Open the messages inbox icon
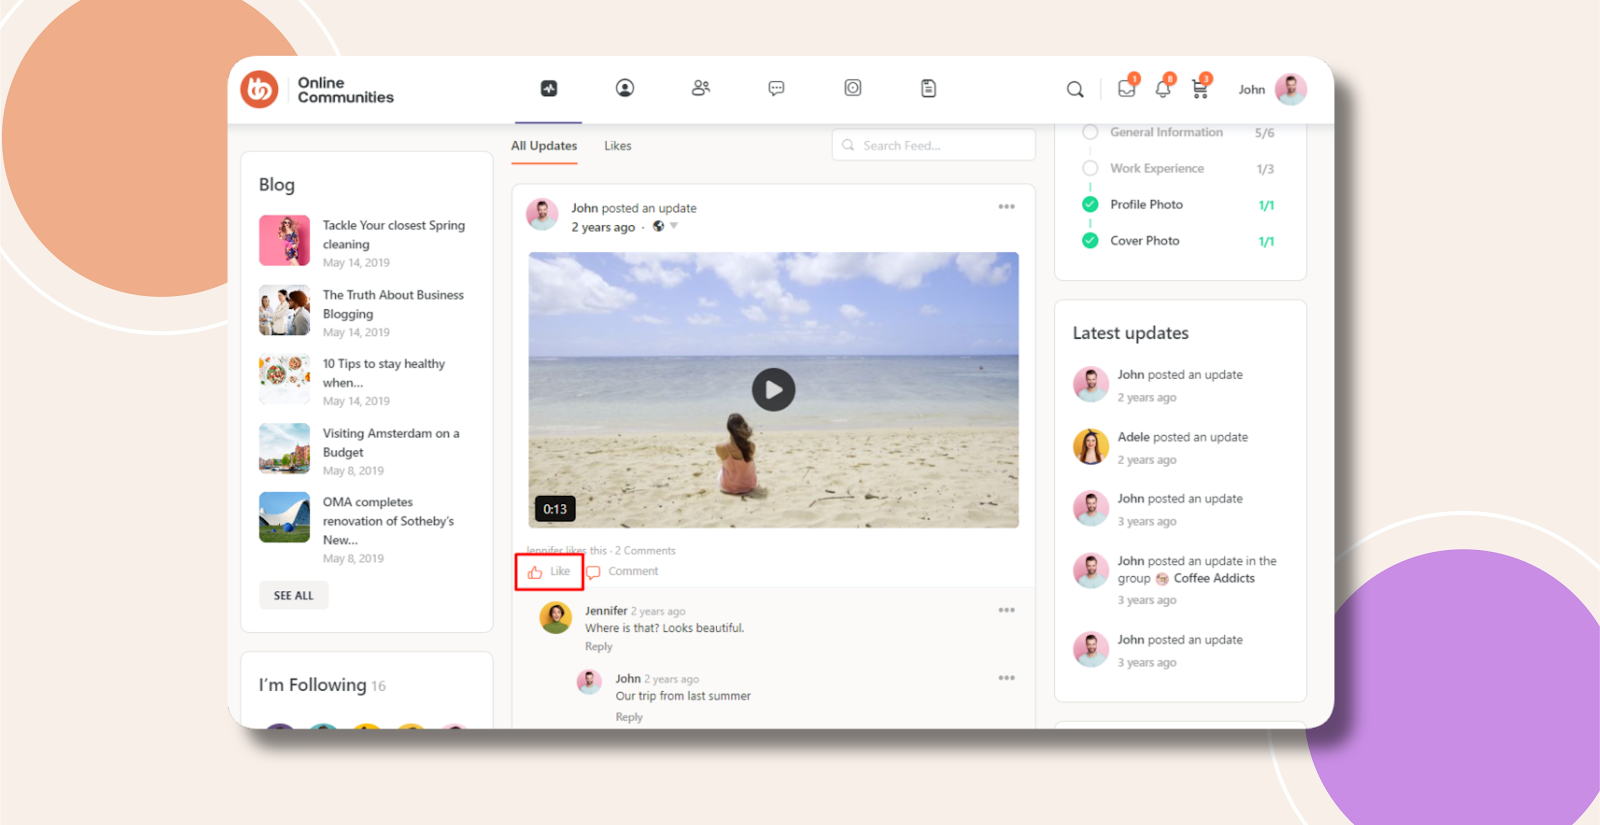Viewport: 1600px width, 825px height. [1127, 88]
